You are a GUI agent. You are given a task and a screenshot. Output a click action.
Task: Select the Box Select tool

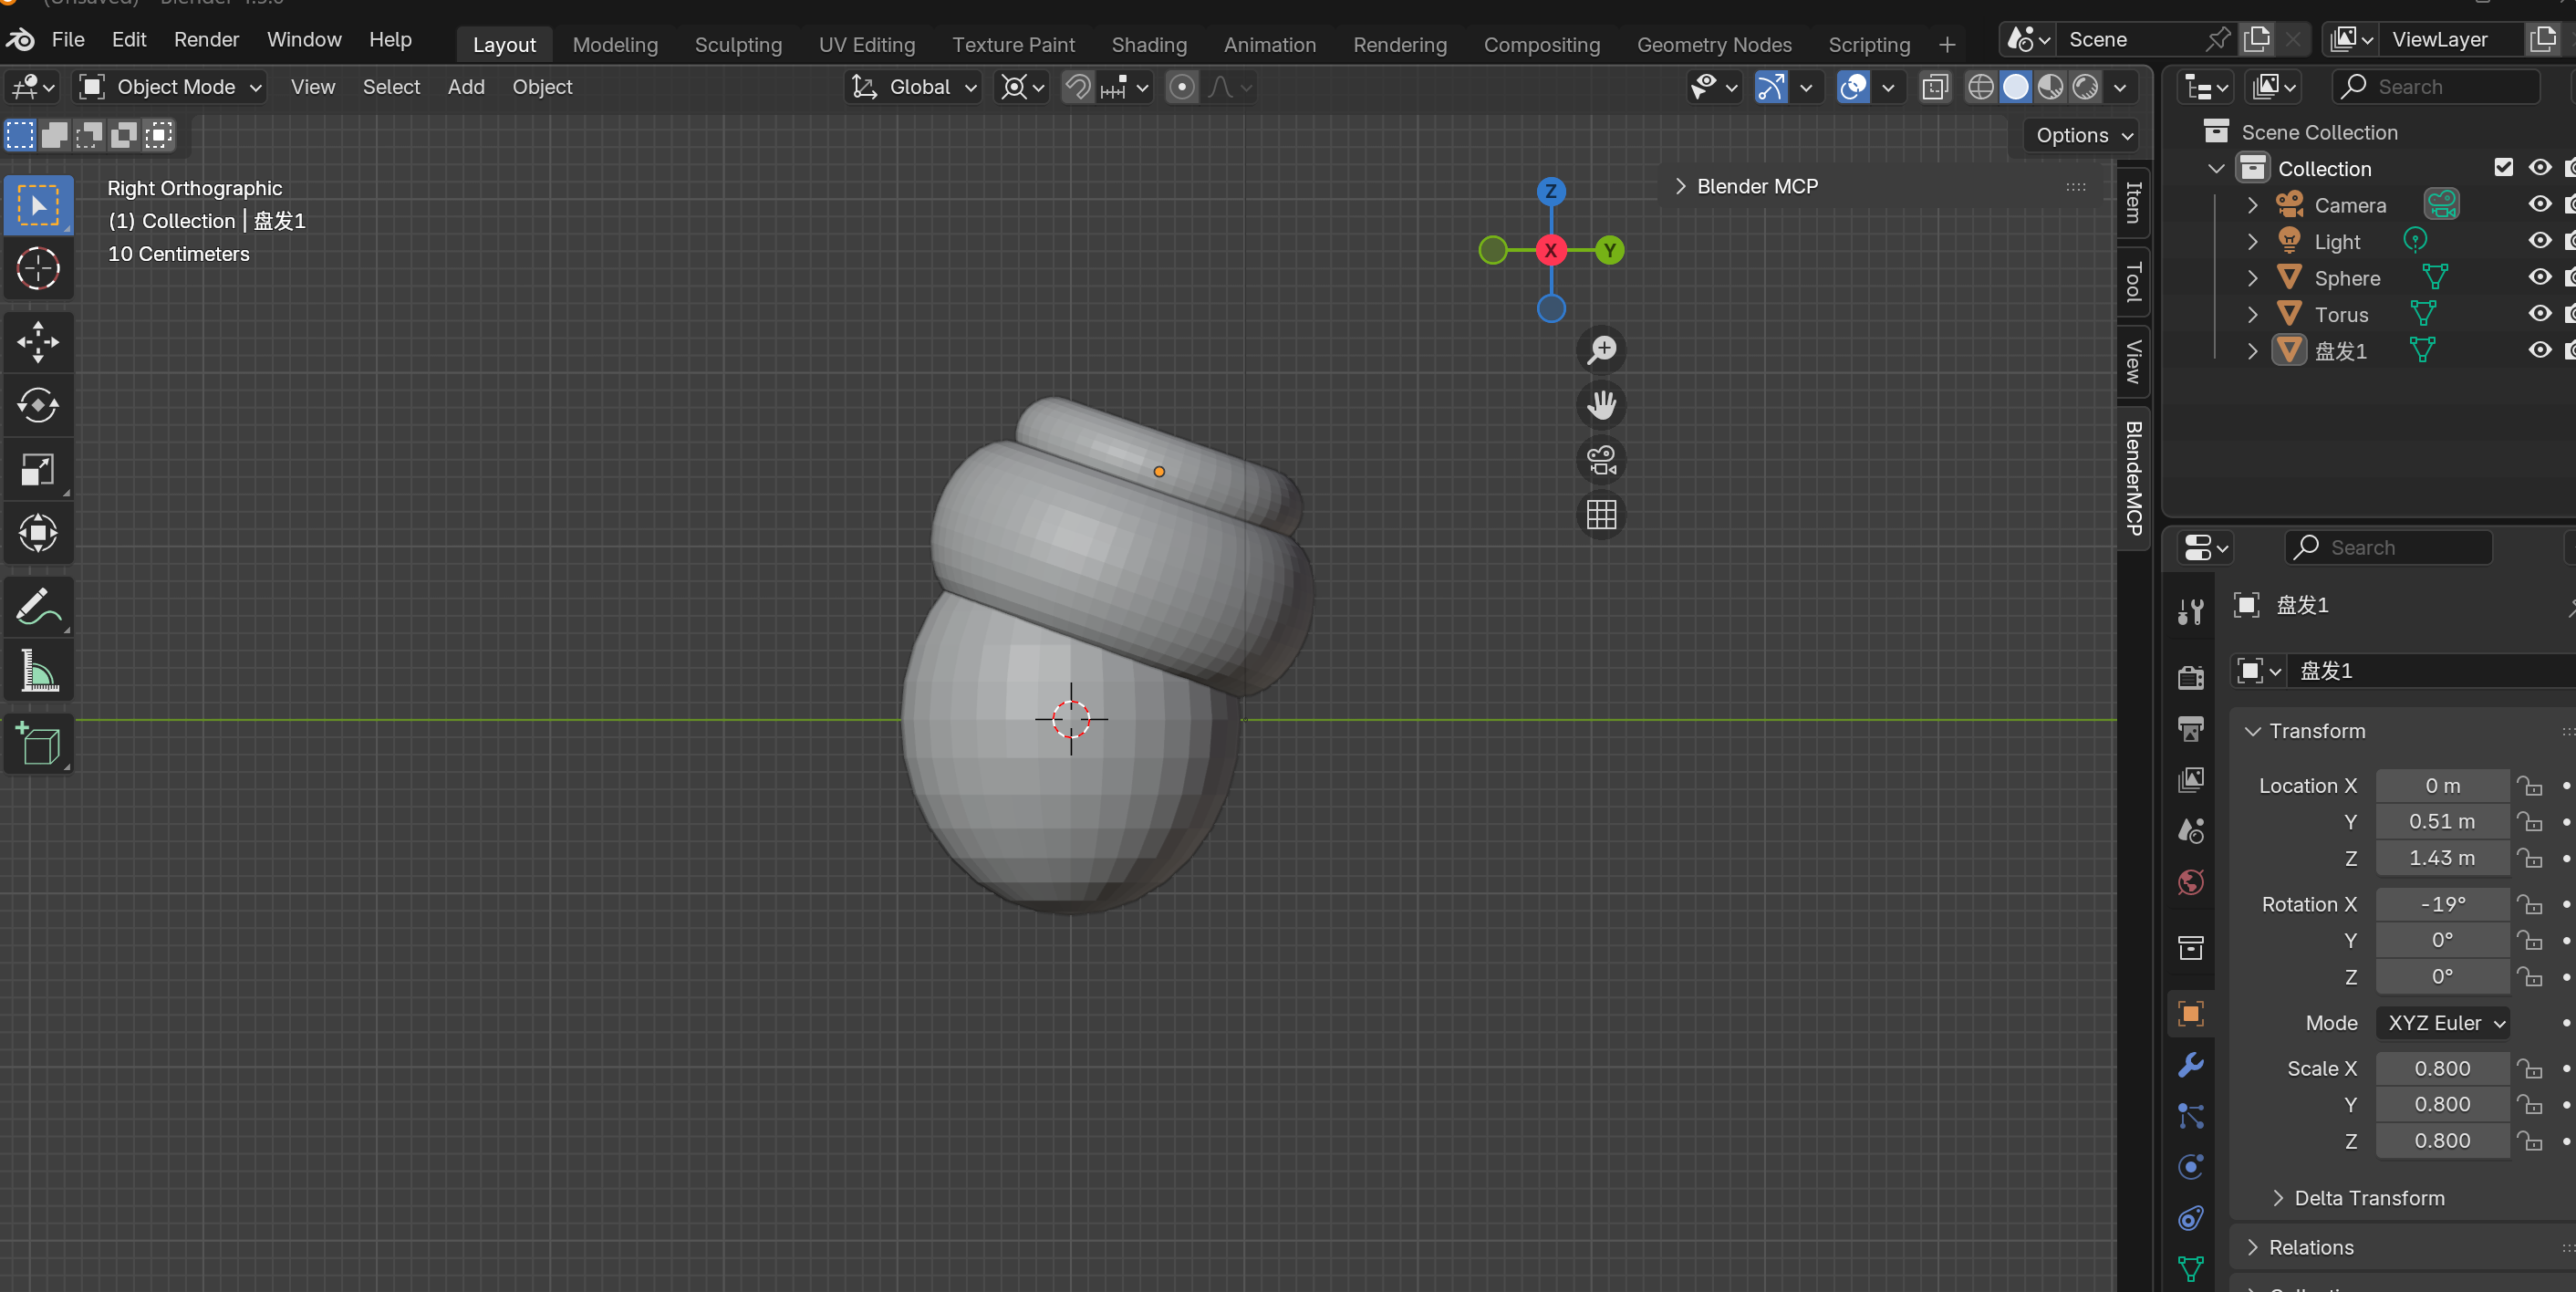click(38, 205)
